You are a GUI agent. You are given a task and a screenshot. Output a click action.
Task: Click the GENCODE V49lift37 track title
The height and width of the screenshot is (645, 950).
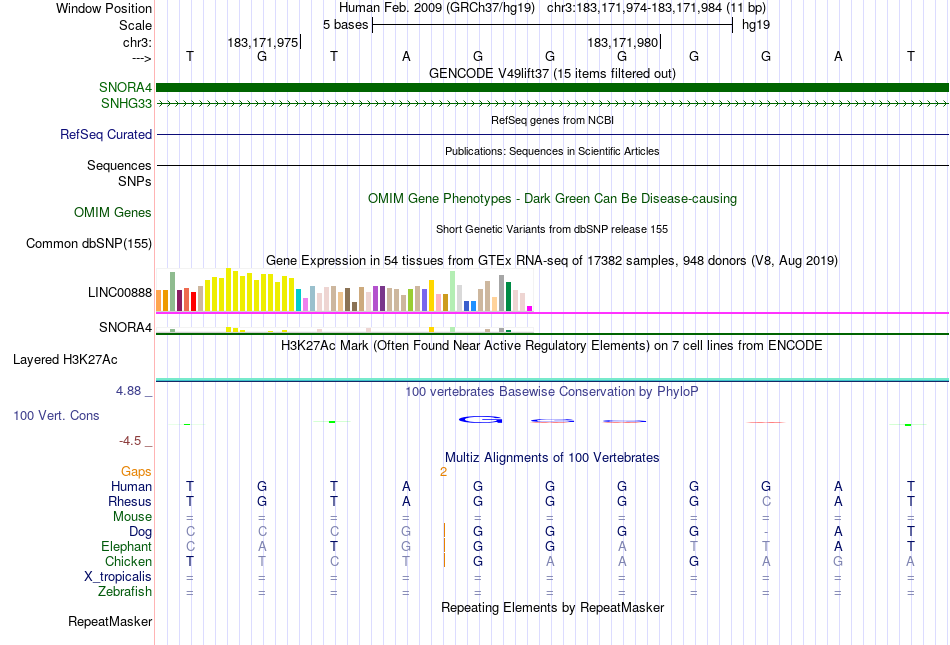(x=552, y=74)
